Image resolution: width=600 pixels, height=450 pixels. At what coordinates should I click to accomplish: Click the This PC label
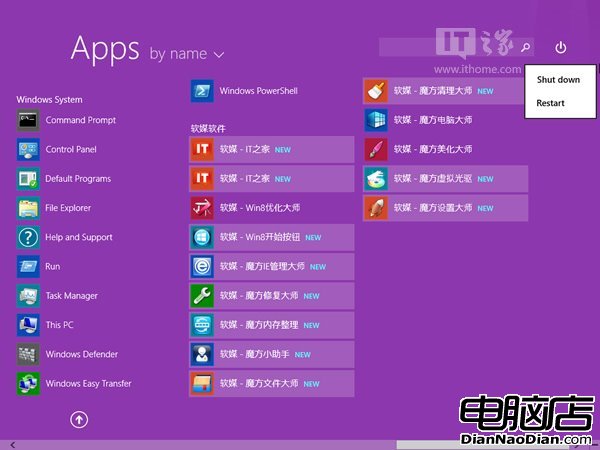pos(60,325)
